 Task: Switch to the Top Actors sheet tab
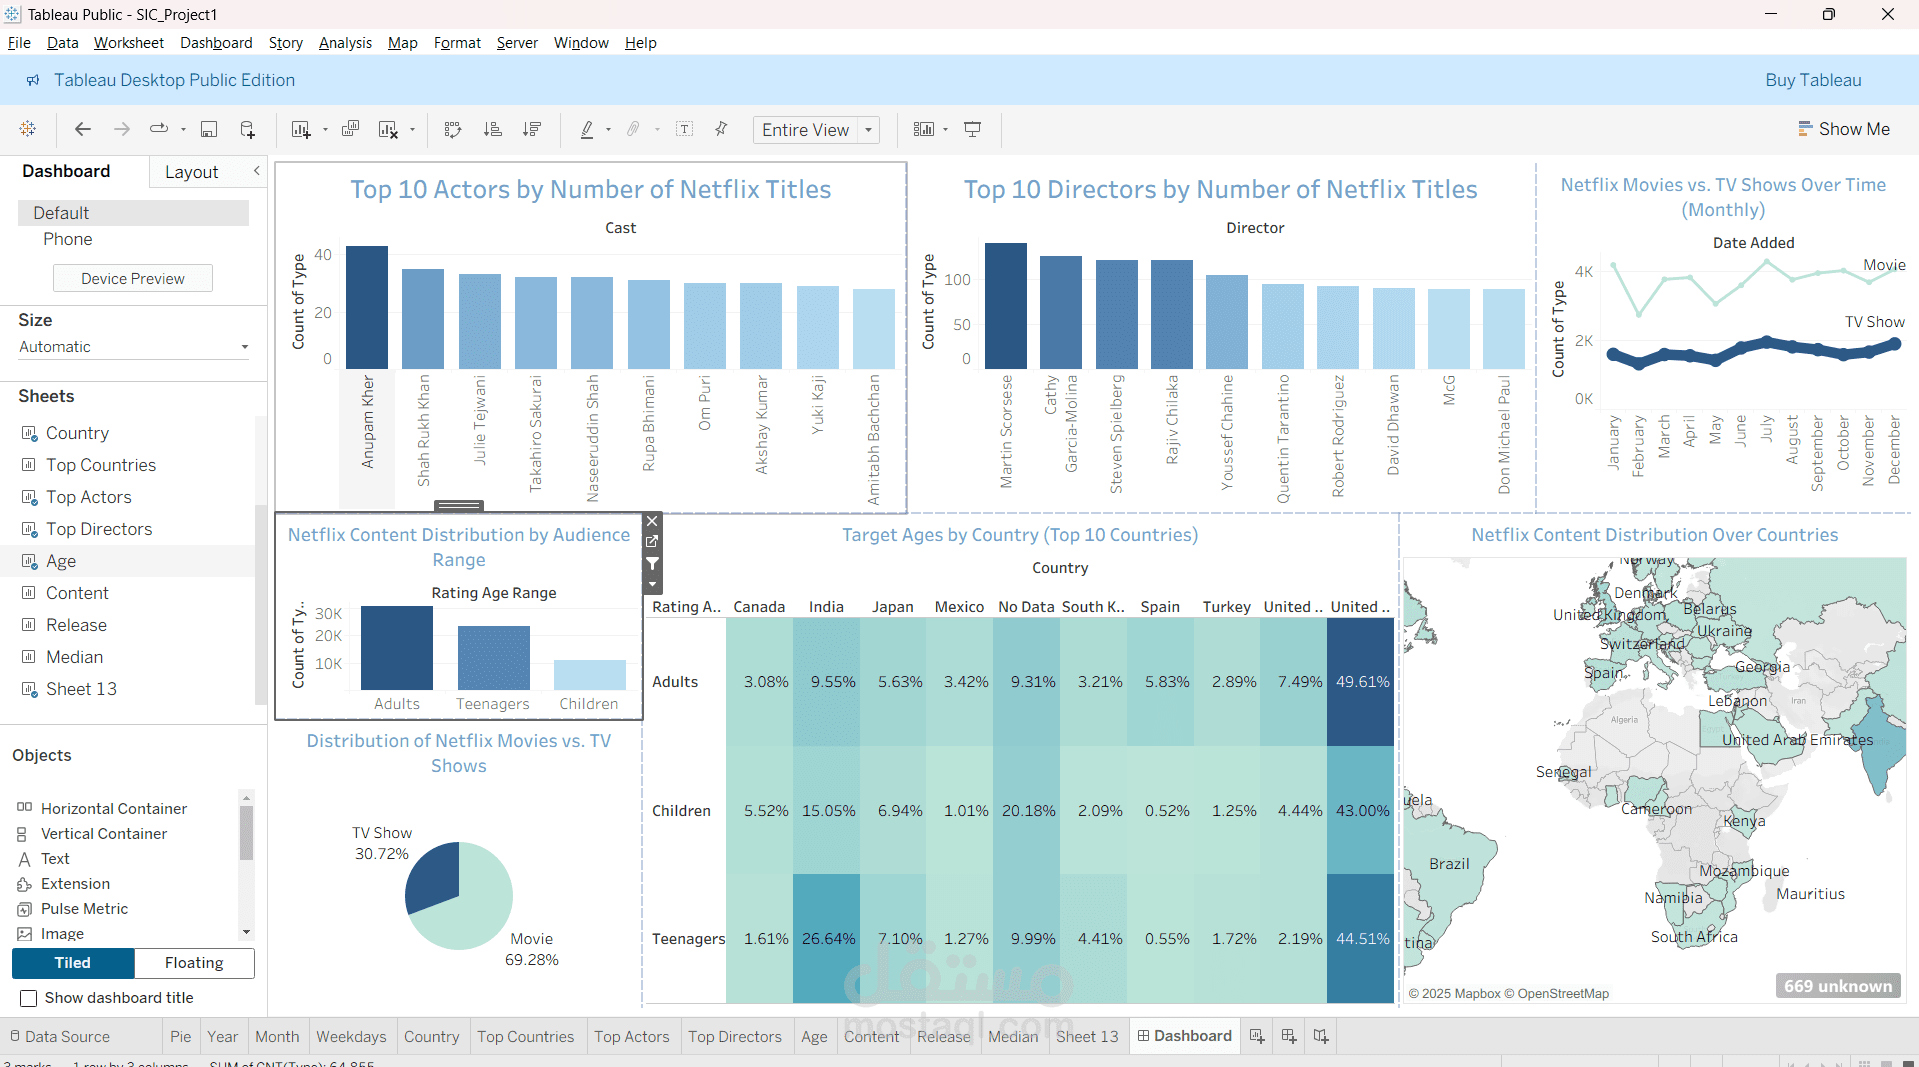[x=632, y=1037]
